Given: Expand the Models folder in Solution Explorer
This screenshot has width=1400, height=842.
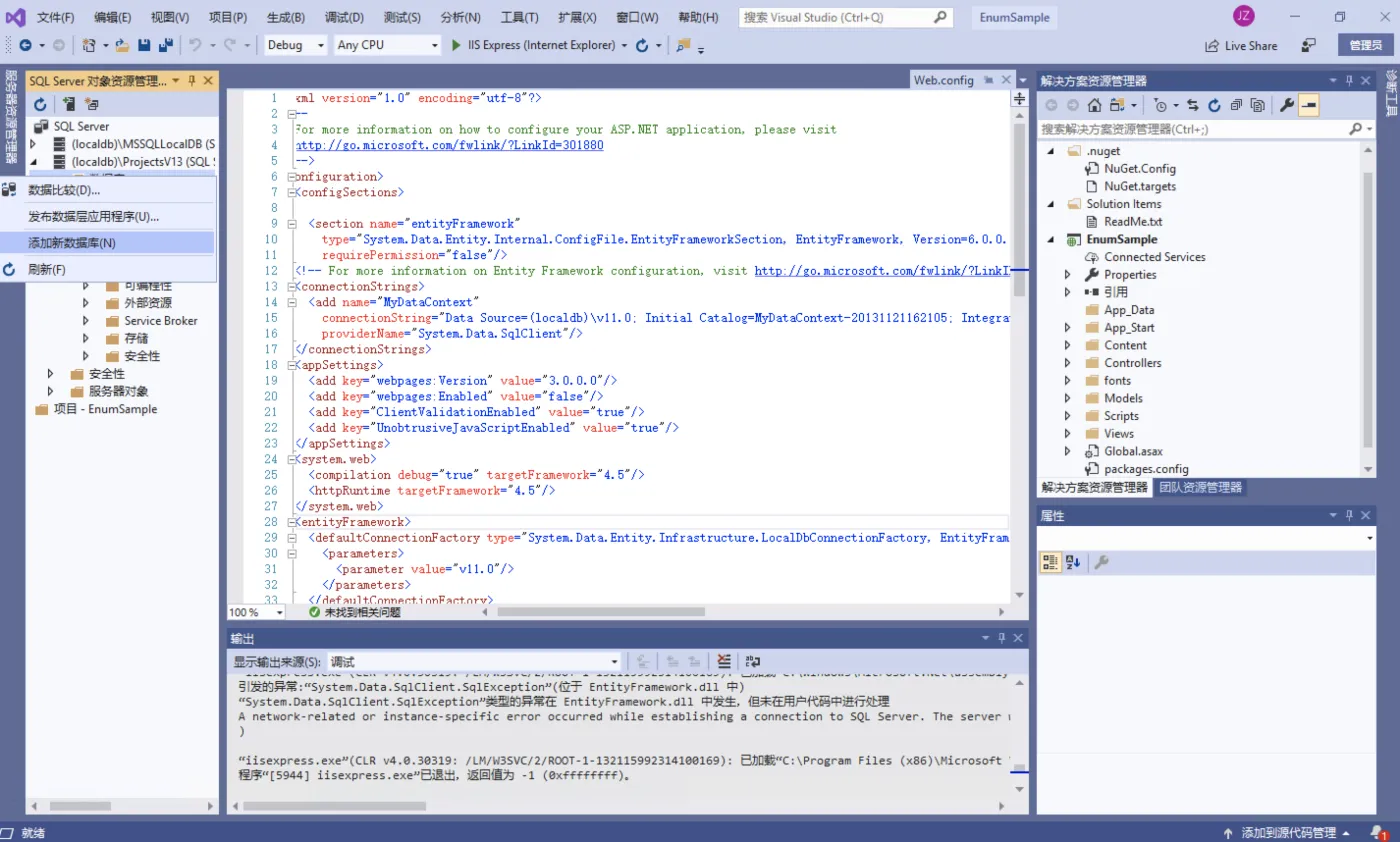Looking at the screenshot, I should pos(1067,398).
